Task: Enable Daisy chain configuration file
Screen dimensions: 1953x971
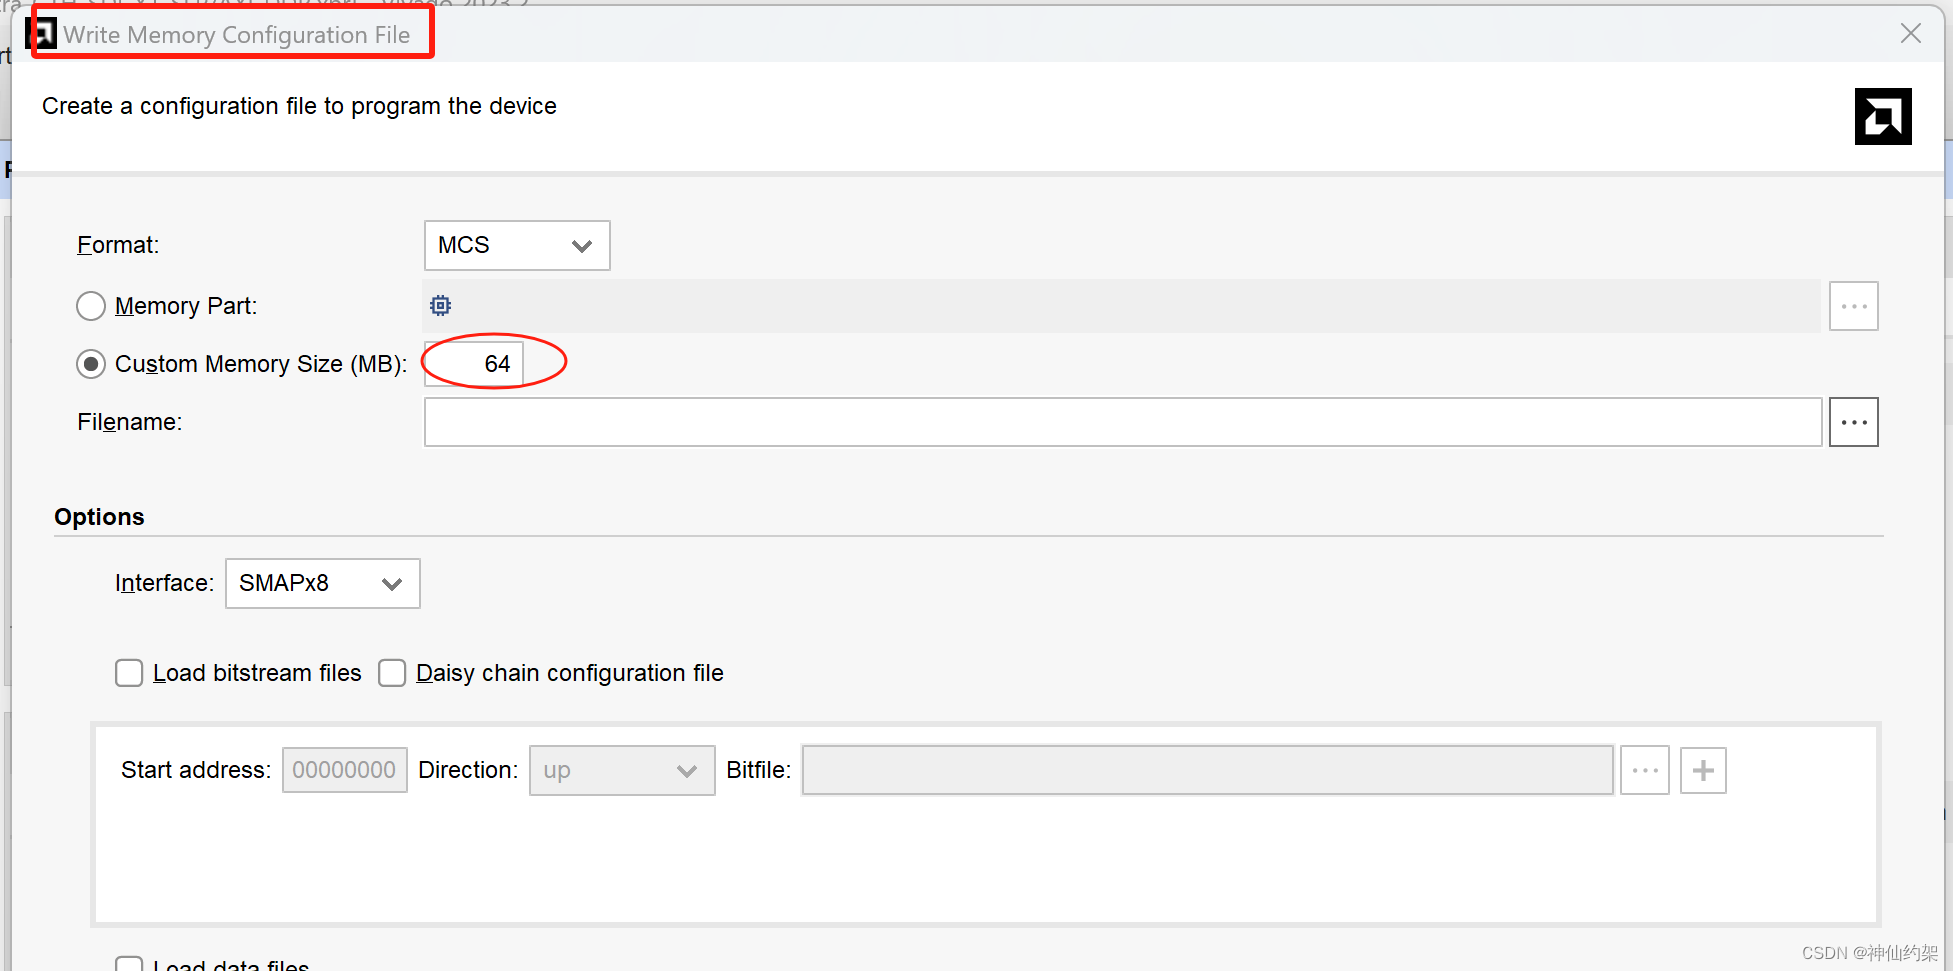Action: (x=392, y=673)
